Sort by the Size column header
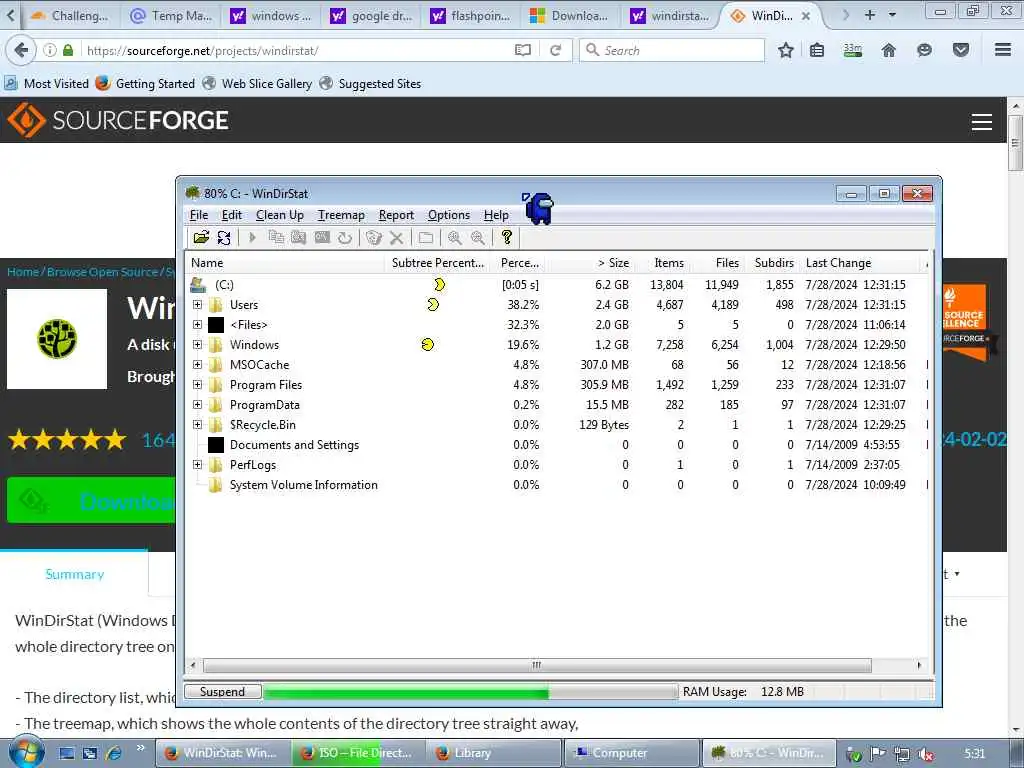1024x768 pixels. 589,263
